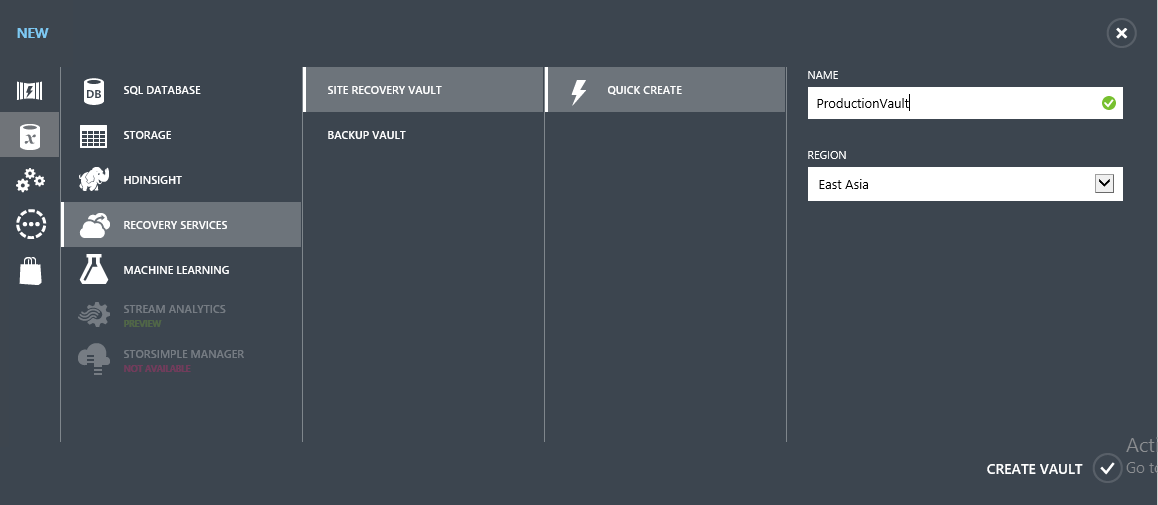
Task: Click the Network Services dotted circle icon
Action: pyautogui.click(x=30, y=225)
